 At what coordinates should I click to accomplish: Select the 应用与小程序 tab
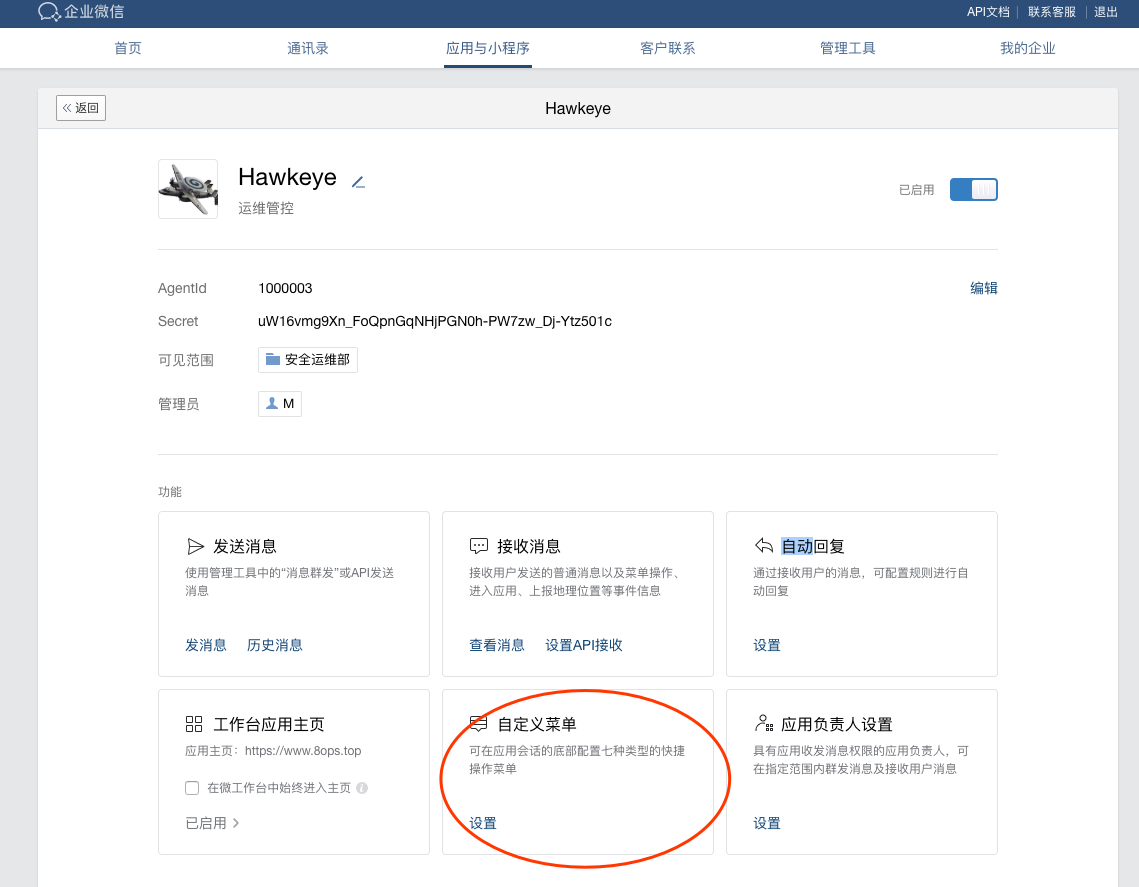pos(487,48)
